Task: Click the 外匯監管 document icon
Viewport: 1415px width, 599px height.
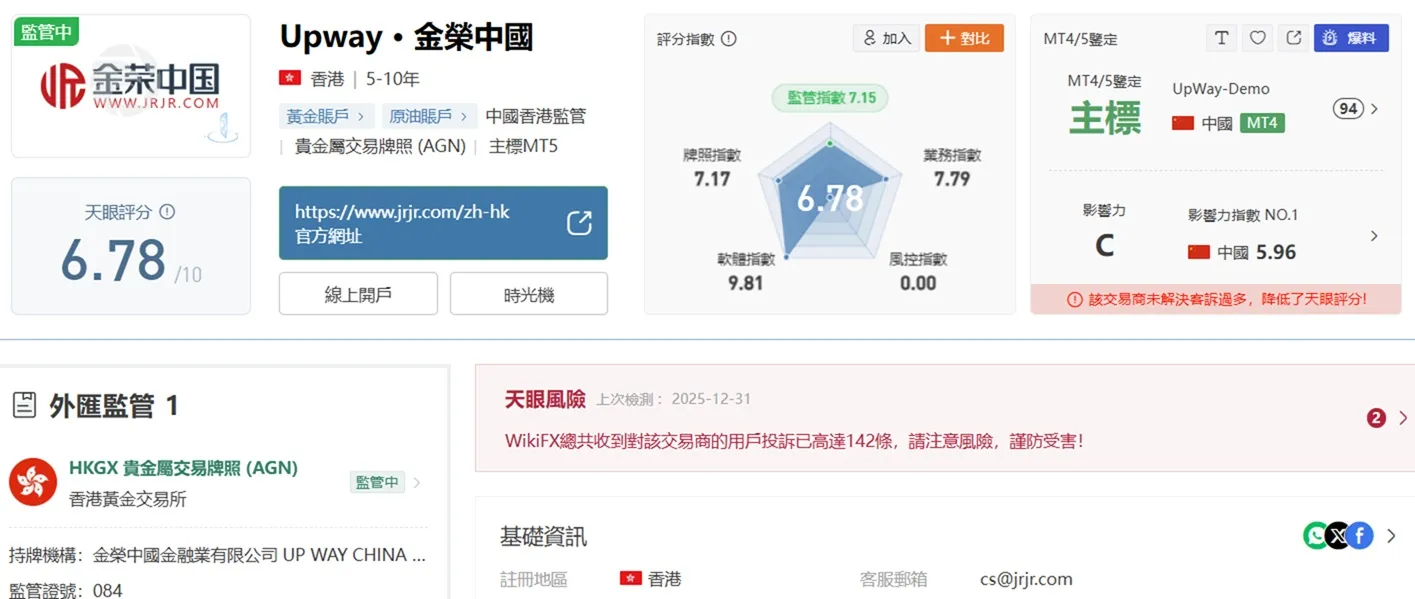Action: 24,405
